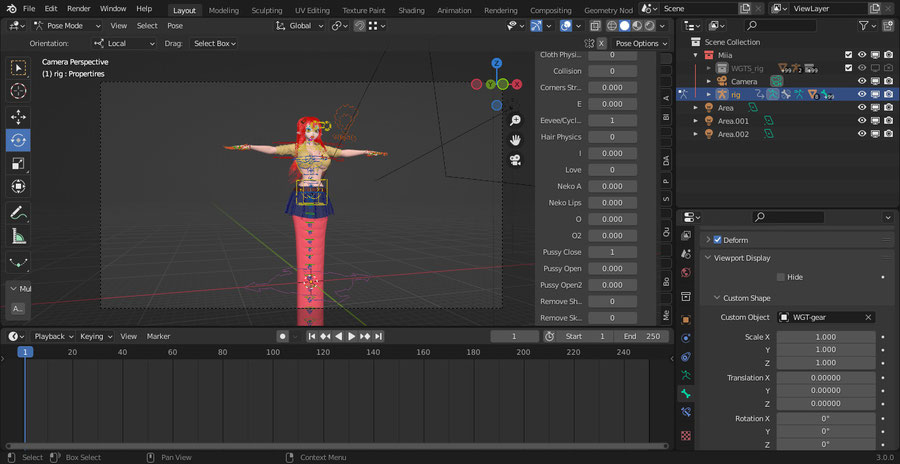
Task: Open the Pose Mode dropdown
Action: pyautogui.click(x=67, y=26)
